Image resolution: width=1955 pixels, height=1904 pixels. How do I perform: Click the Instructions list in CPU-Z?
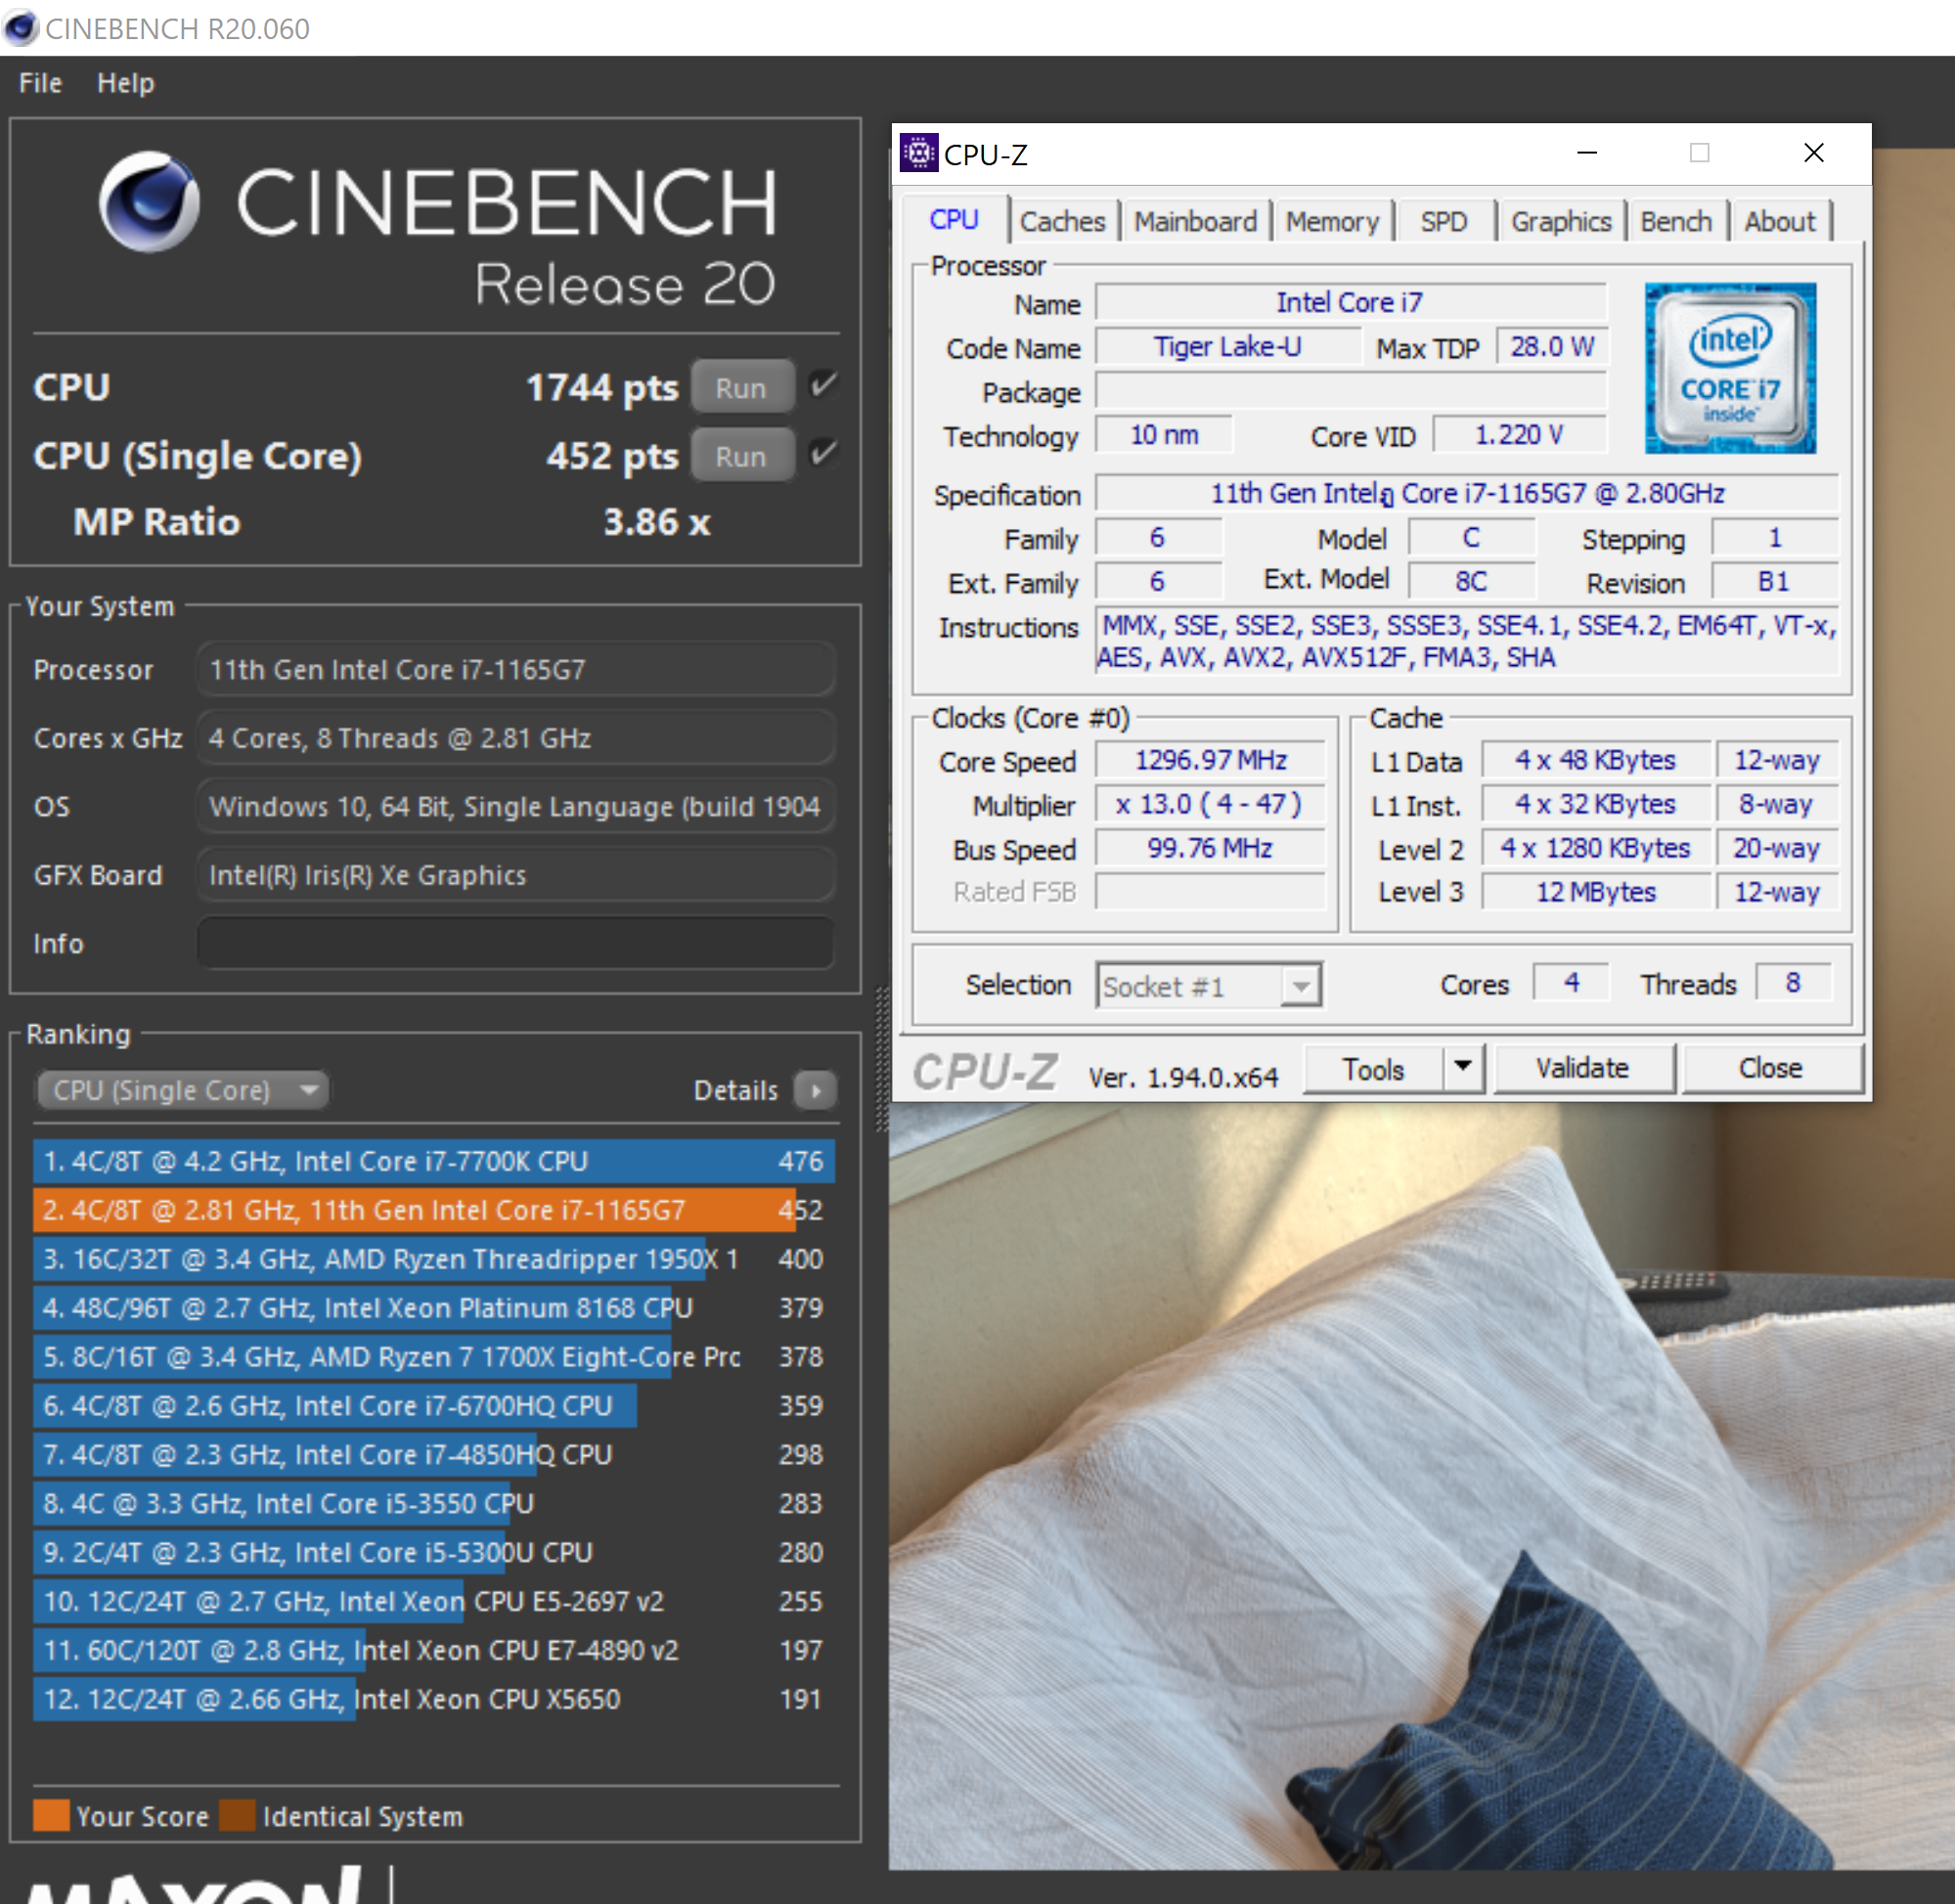pyautogui.click(x=1467, y=641)
